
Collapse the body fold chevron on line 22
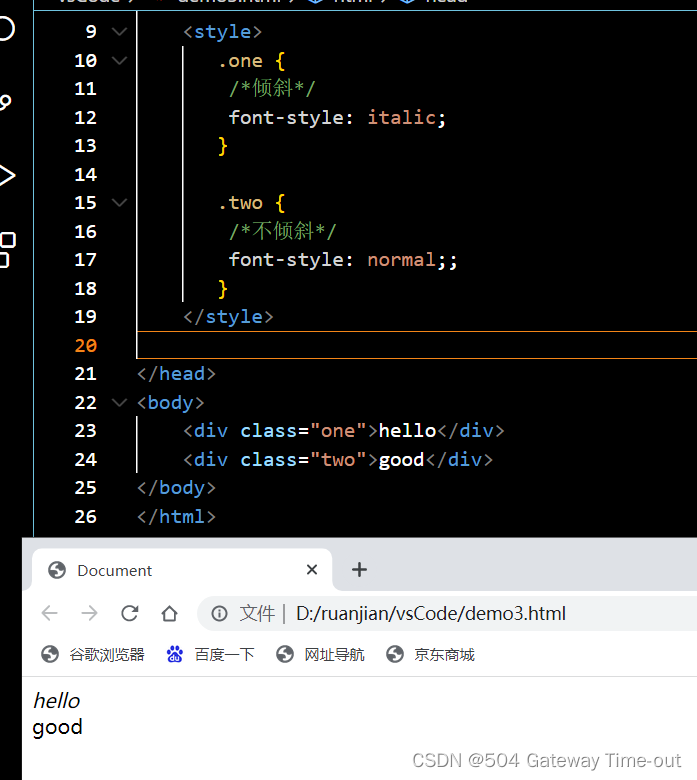click(119, 402)
